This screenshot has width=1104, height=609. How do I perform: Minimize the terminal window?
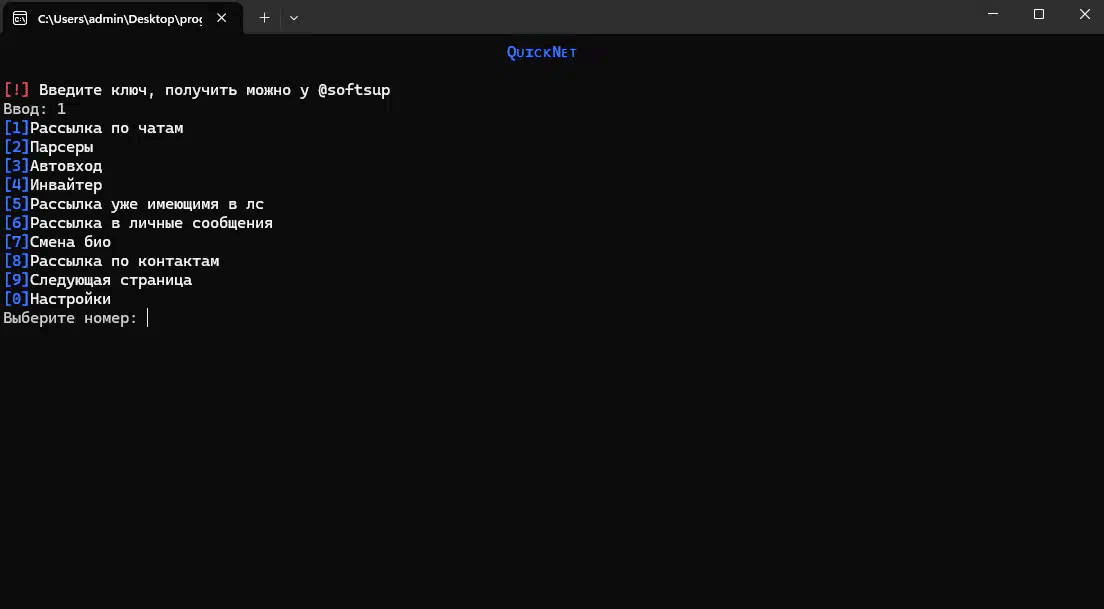pos(993,14)
